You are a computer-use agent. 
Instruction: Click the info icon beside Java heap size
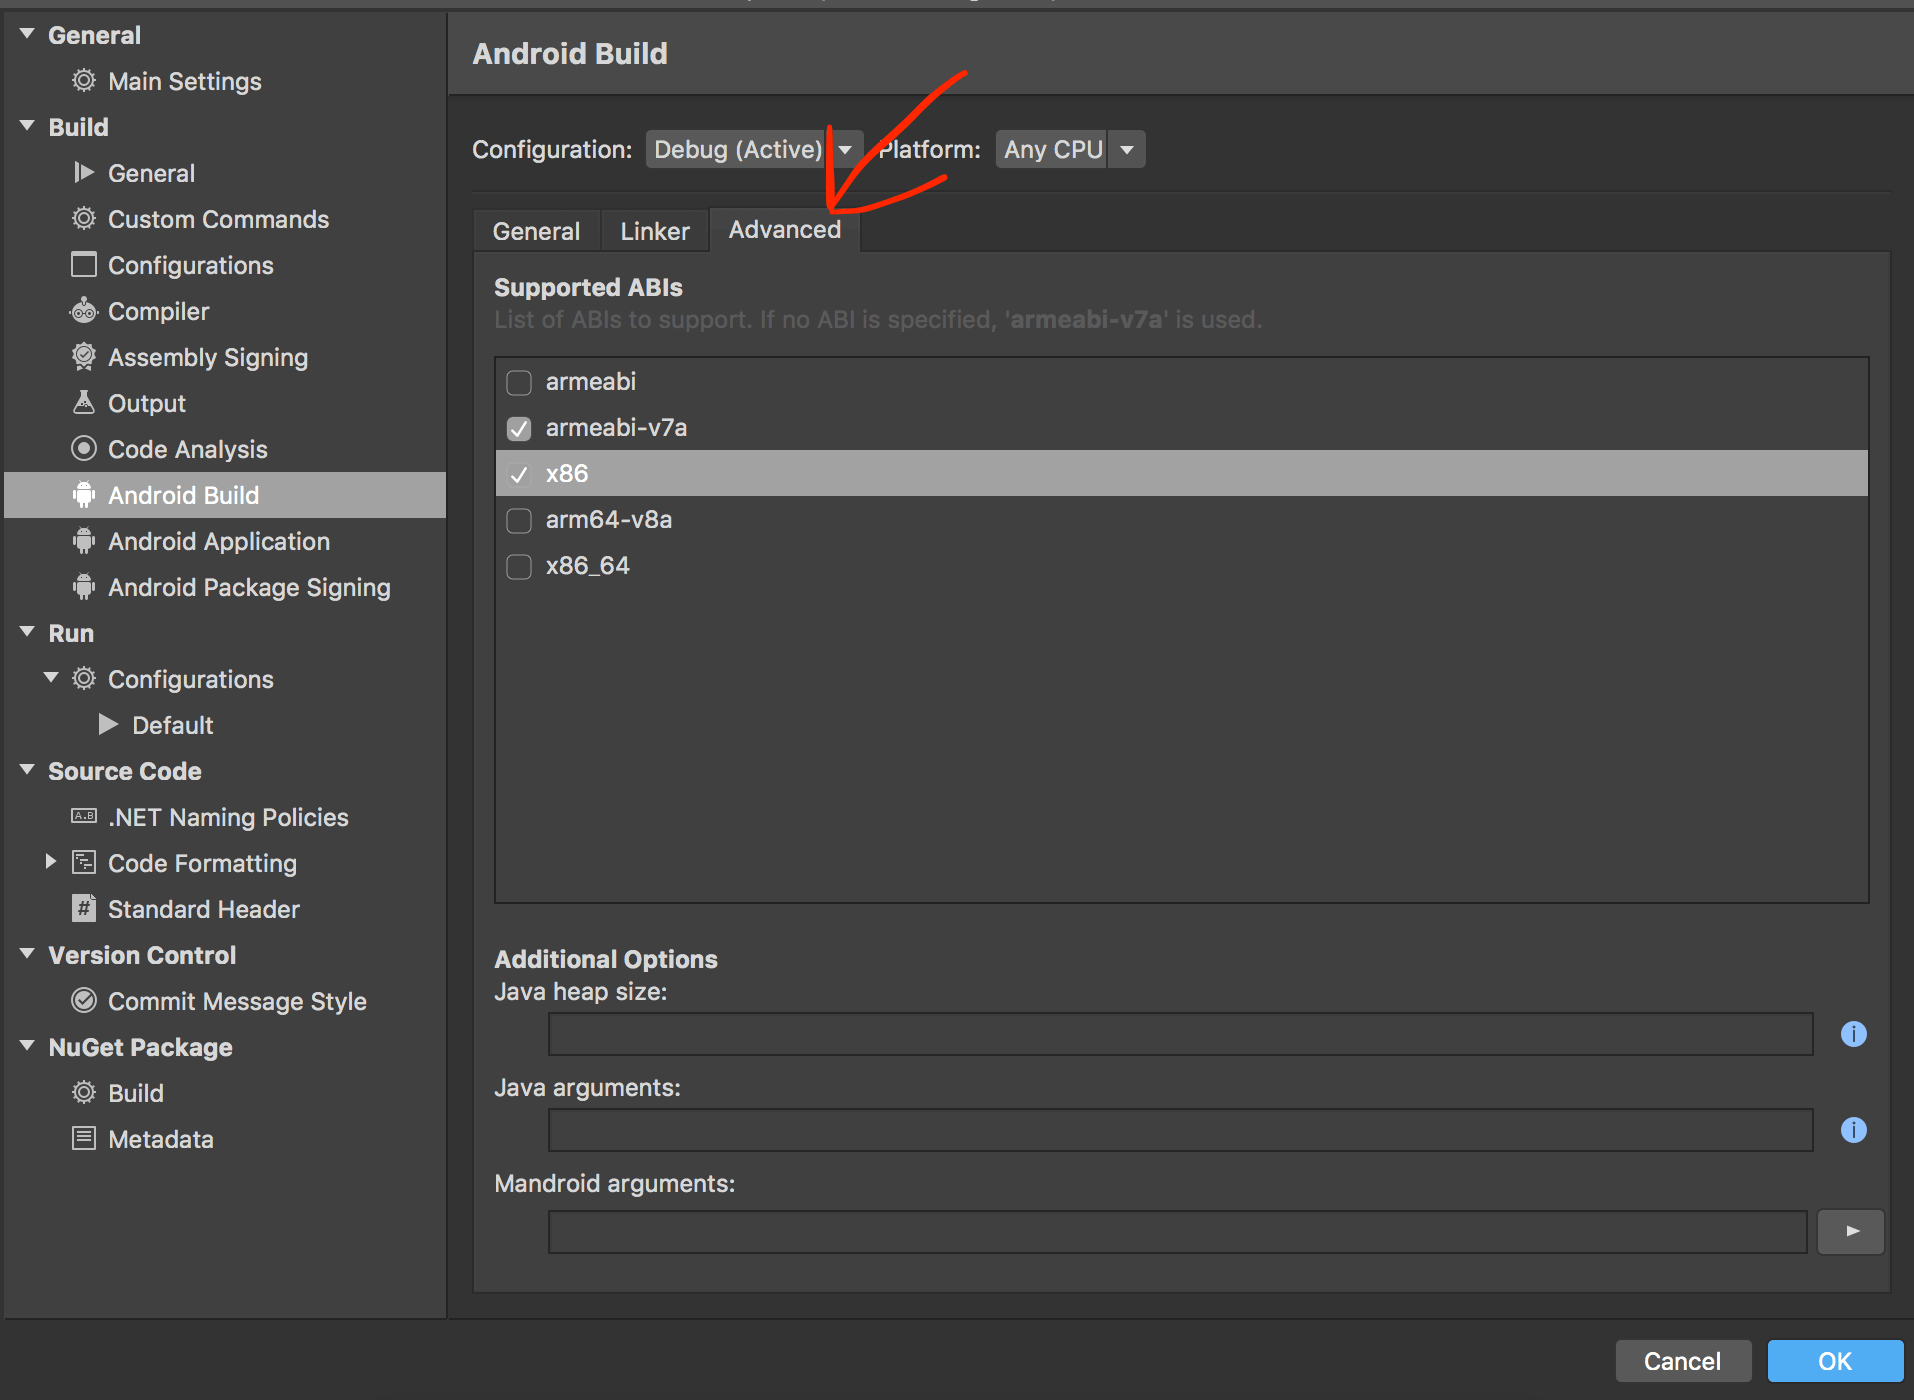(1854, 1034)
